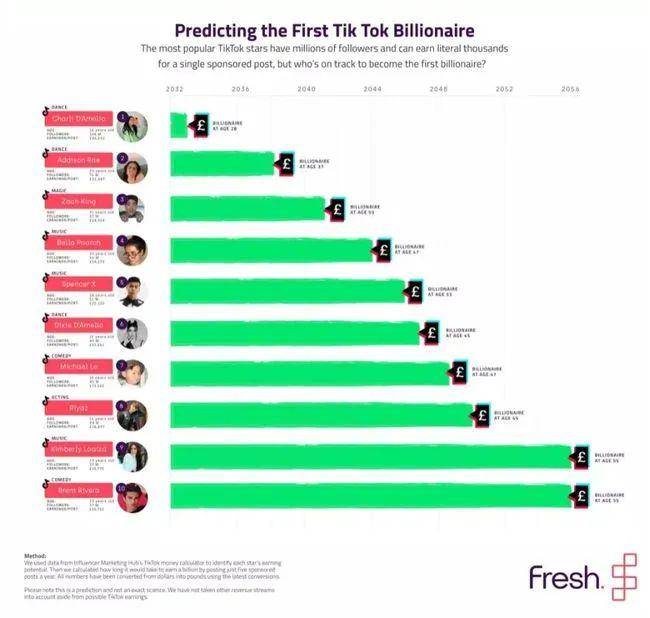Select the pound icon on Zach King's bar
This screenshot has width=650, height=618.
coord(337,209)
